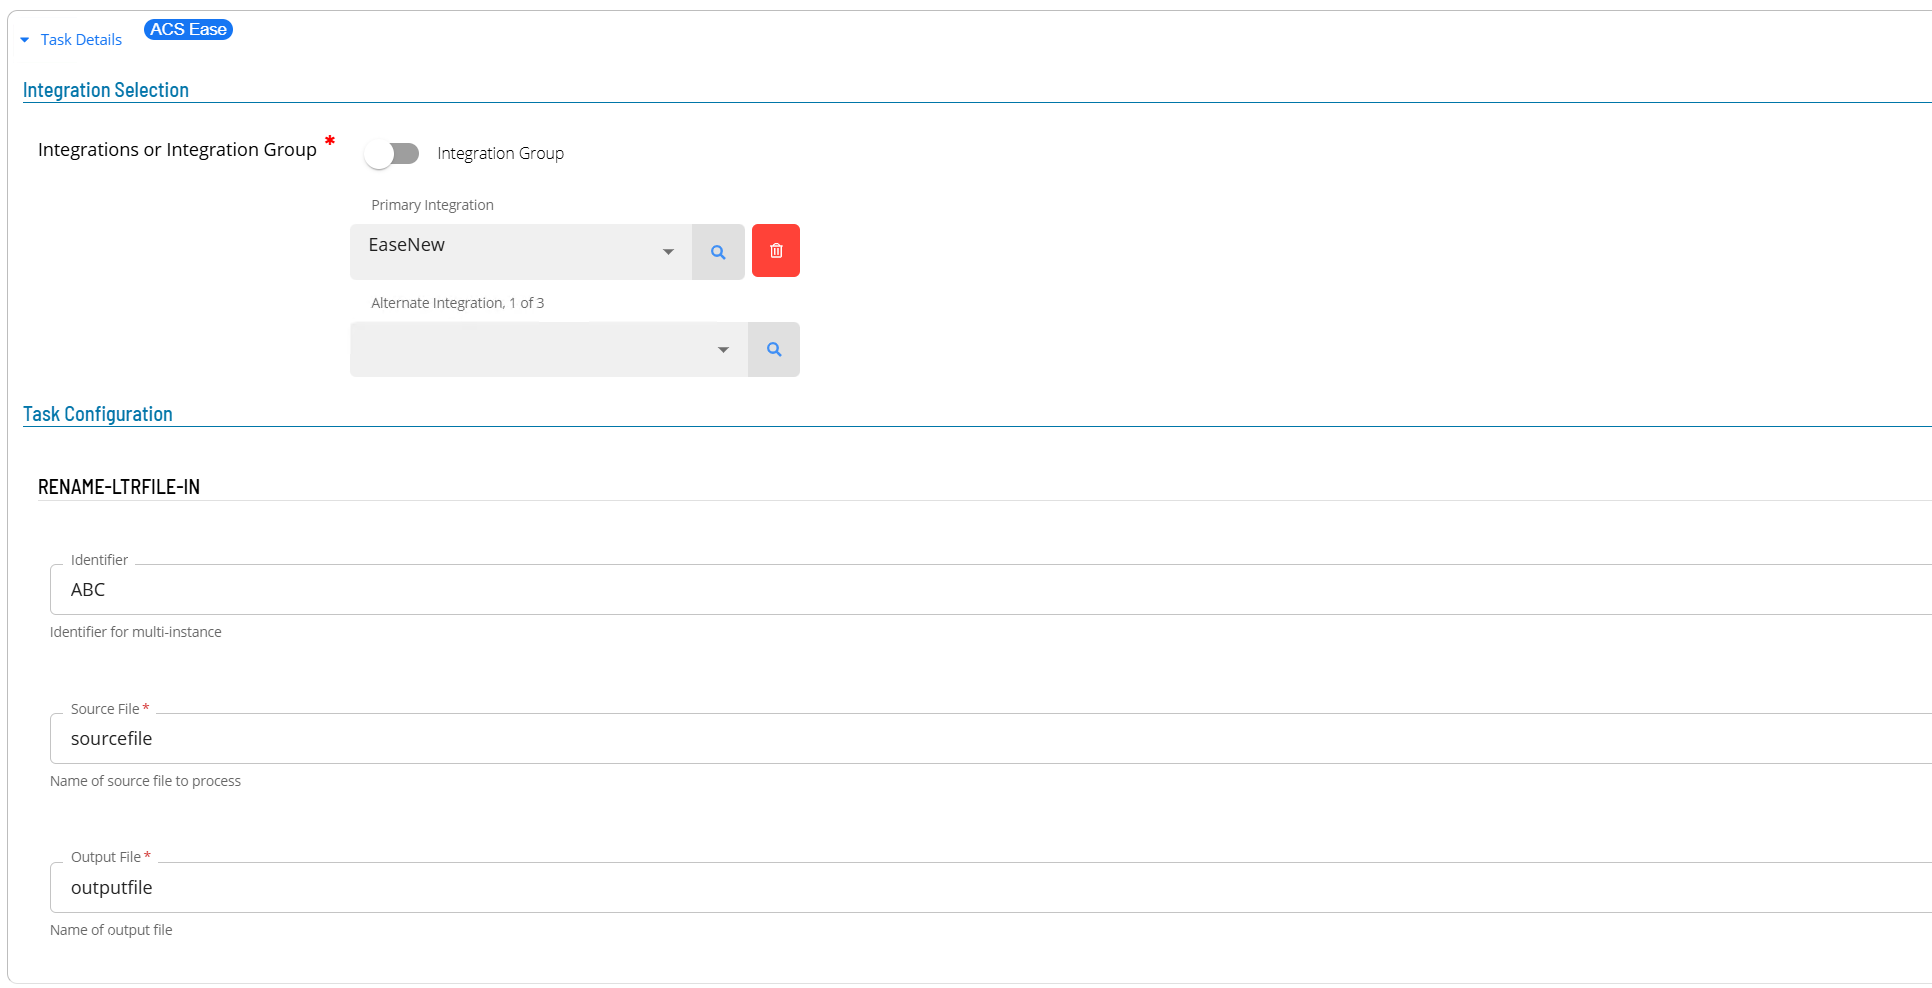
Task: Click Alternate Integration, 1 of 3 label
Action: point(457,303)
